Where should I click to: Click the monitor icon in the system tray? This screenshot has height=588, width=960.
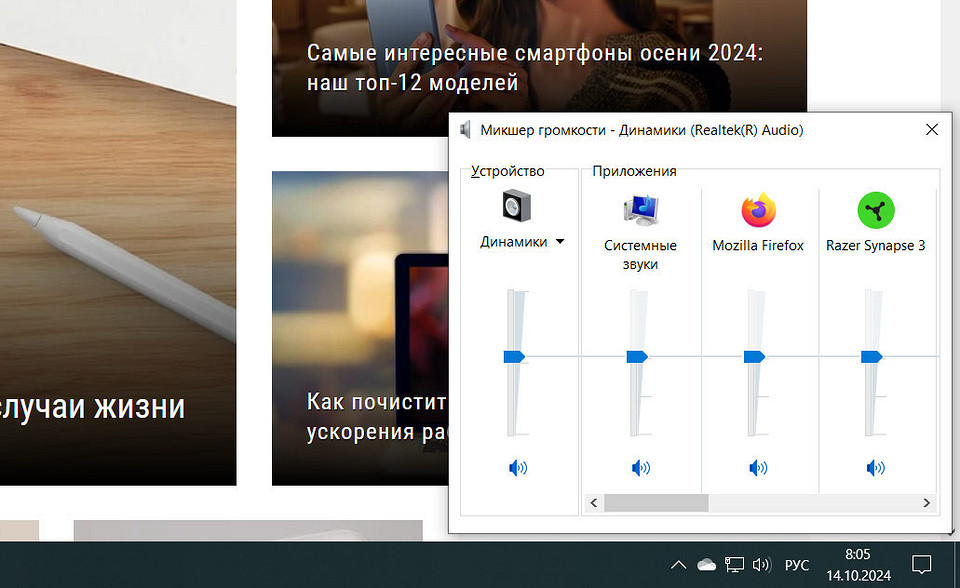[734, 563]
